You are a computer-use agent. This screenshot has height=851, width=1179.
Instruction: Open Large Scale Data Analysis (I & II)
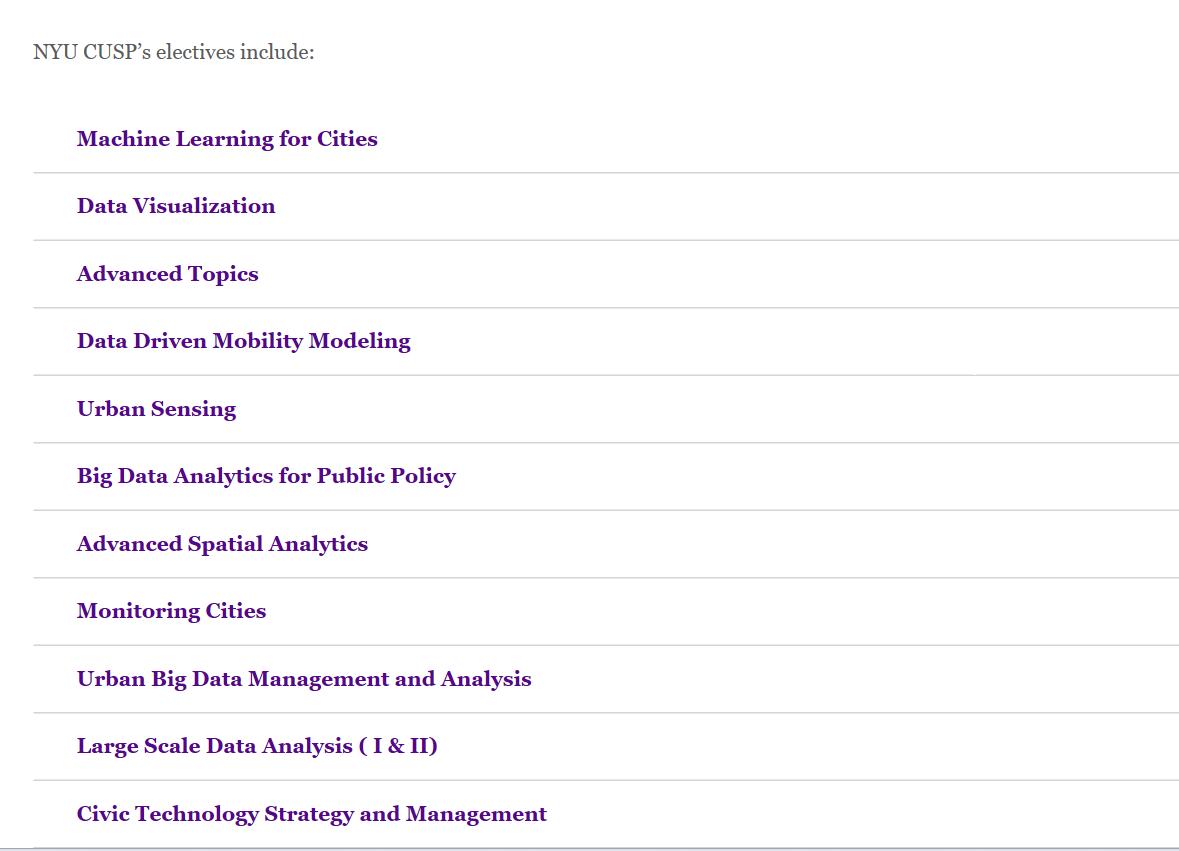click(257, 746)
